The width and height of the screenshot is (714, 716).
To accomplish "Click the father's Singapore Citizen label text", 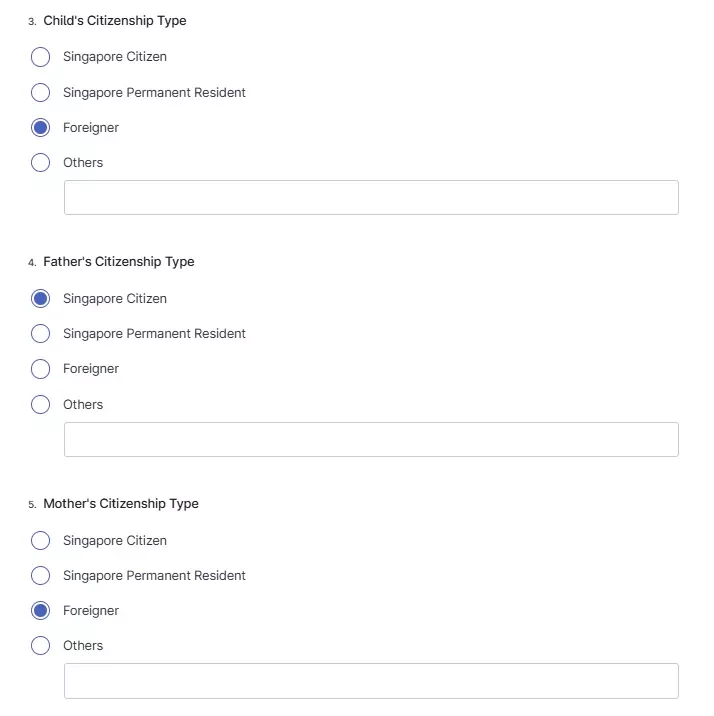I will tap(115, 299).
